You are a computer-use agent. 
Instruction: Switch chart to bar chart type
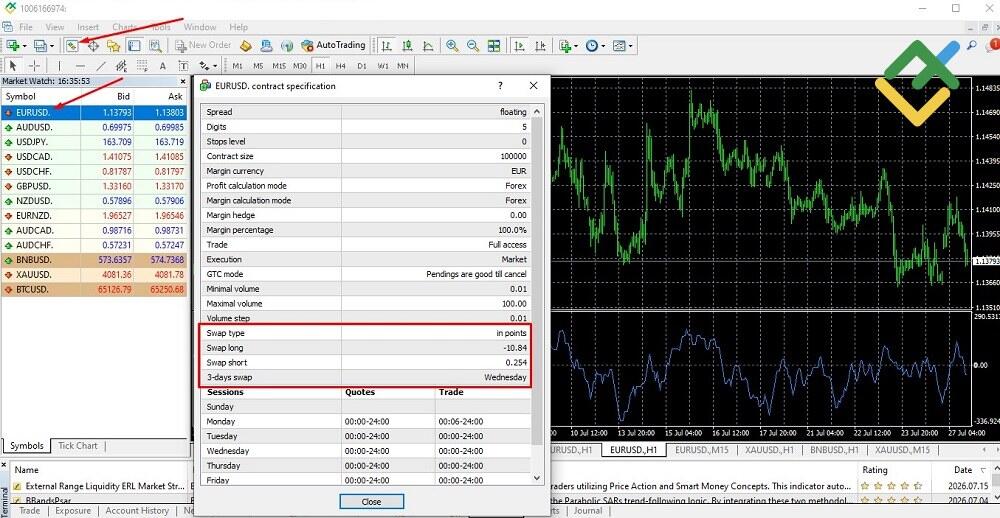pyautogui.click(x=386, y=45)
